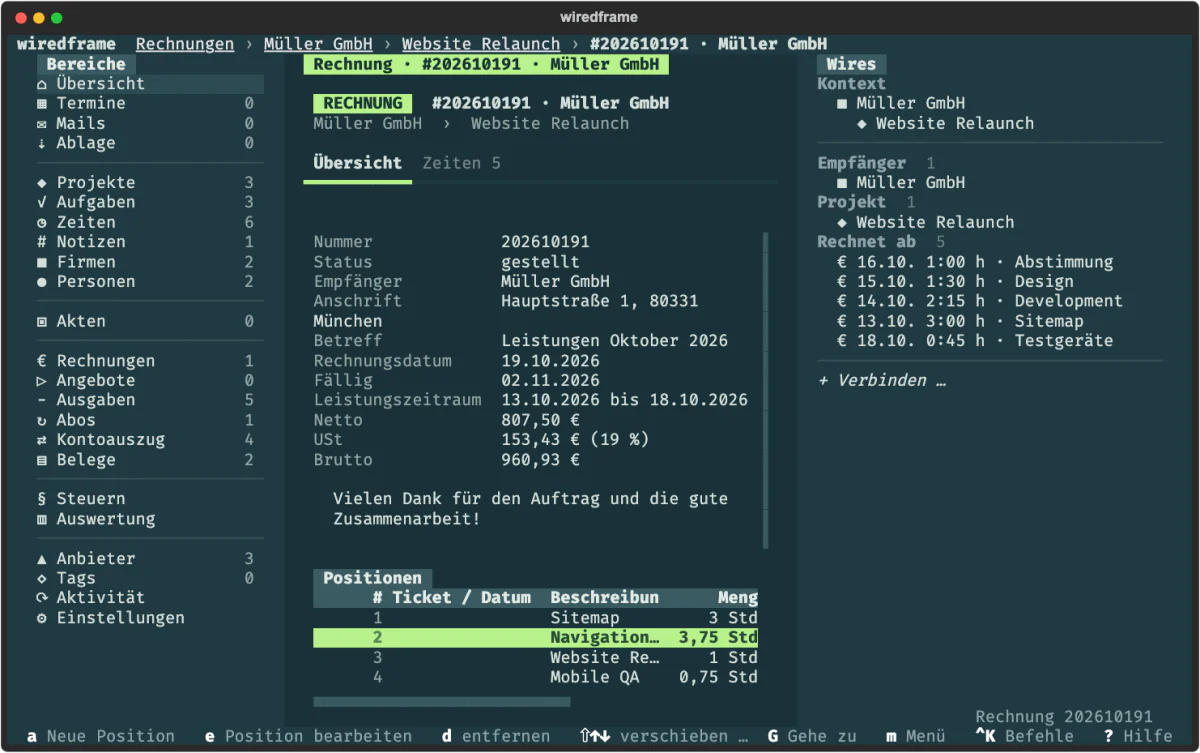Click the horizontal scrollbar under Positionen table

click(442, 702)
